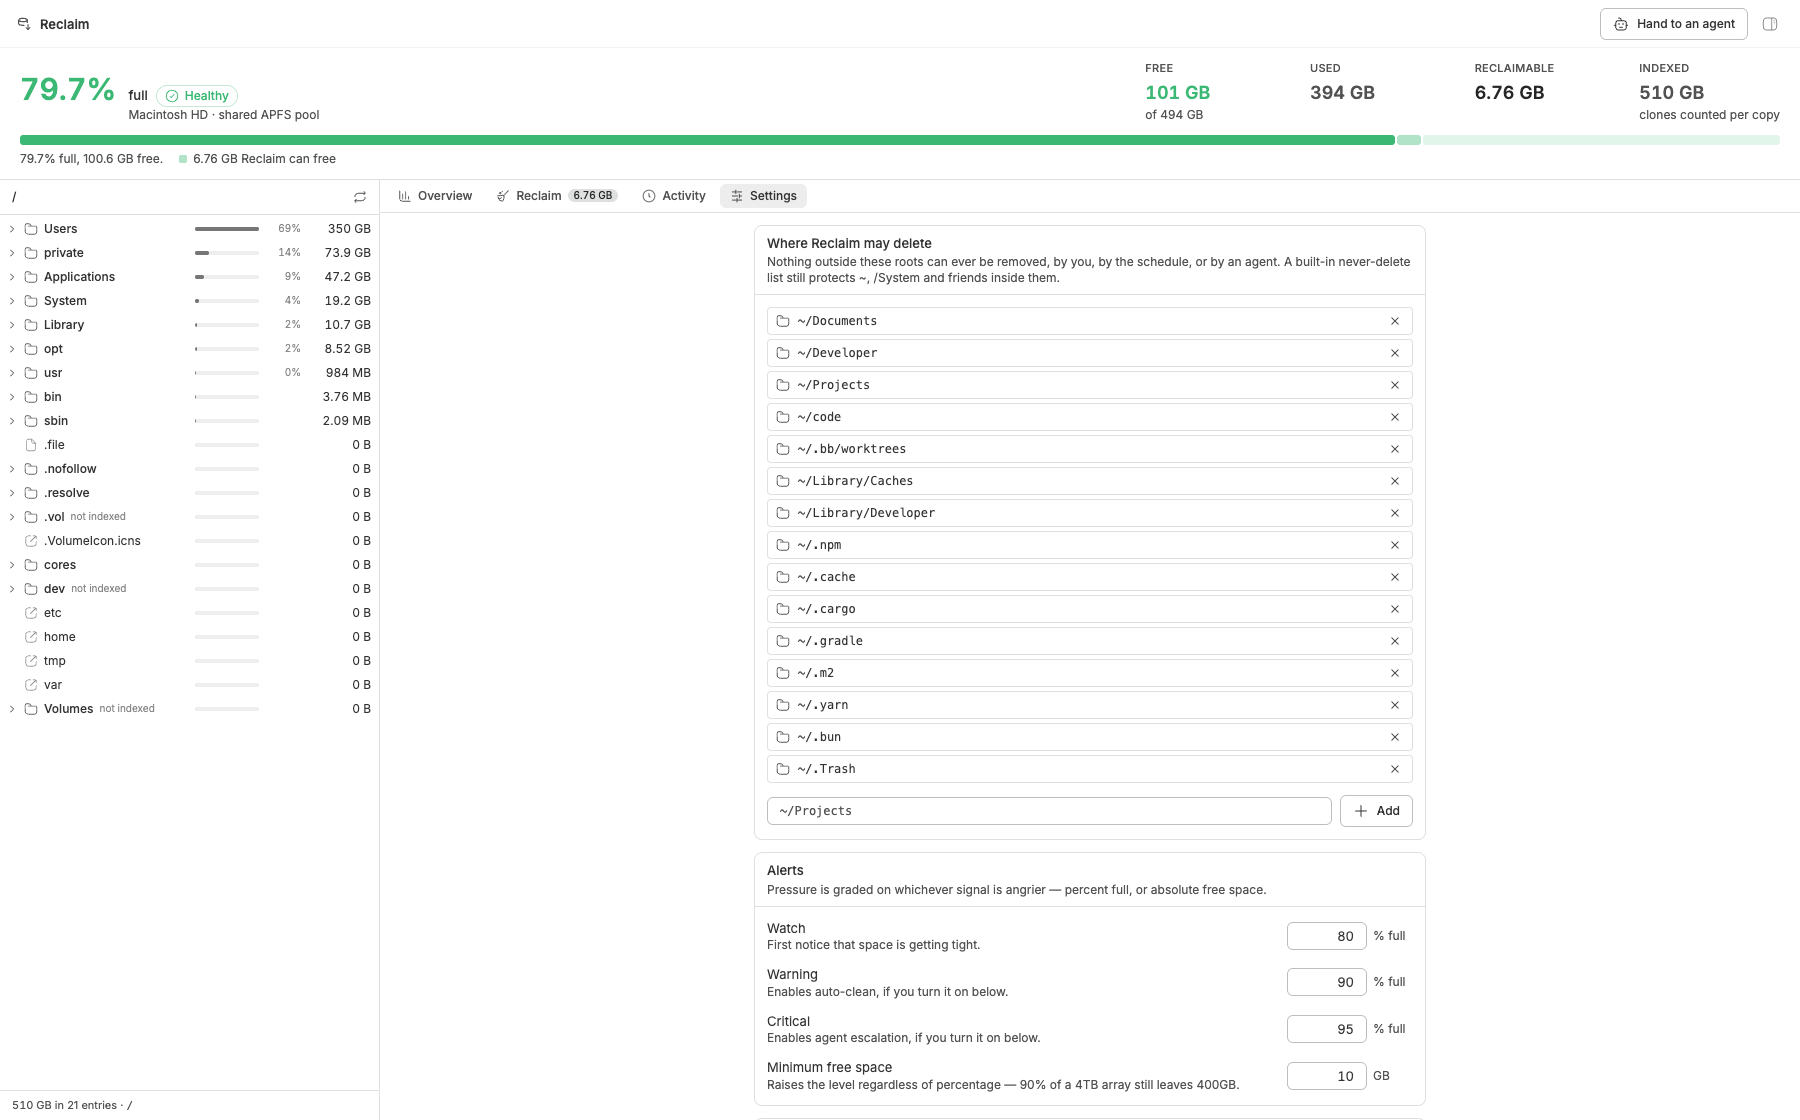Remove the ~/.Trash root
The width and height of the screenshot is (1800, 1120).
coord(1395,769)
